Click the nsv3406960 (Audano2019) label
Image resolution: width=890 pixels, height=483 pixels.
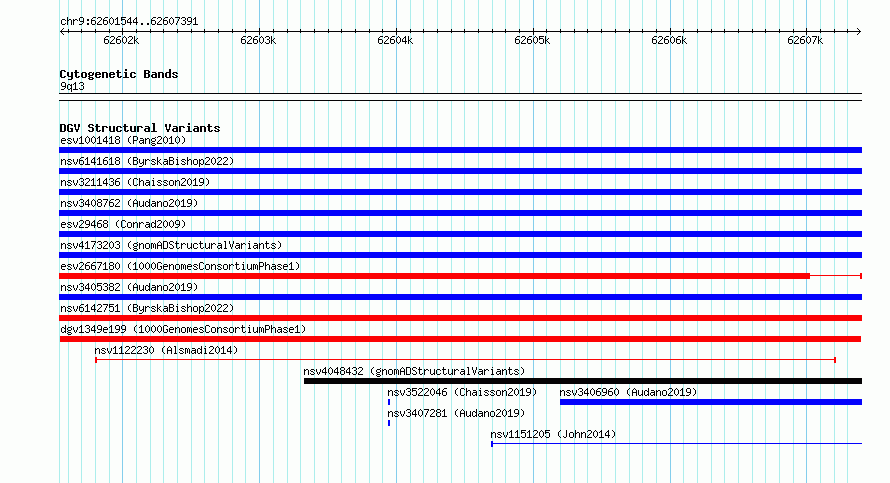628,392
